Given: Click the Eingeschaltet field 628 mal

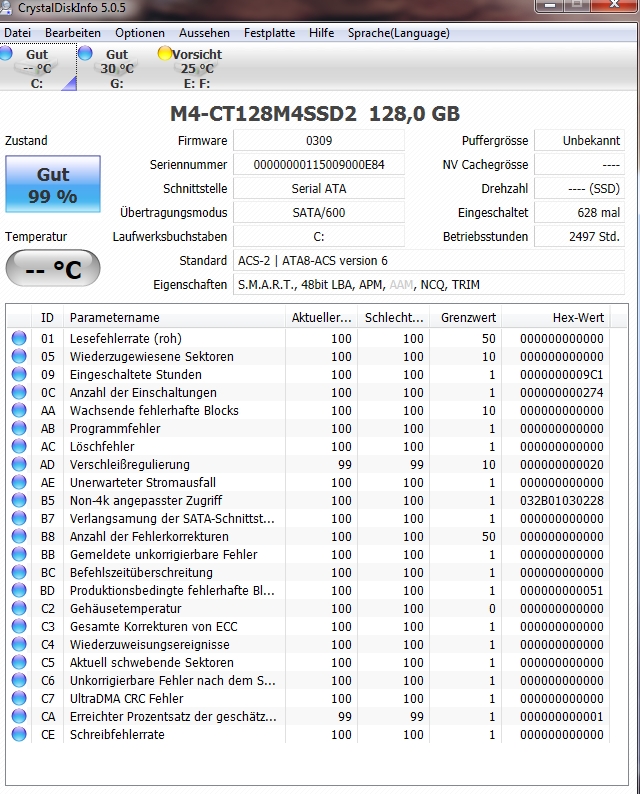Looking at the screenshot, I should (x=579, y=212).
